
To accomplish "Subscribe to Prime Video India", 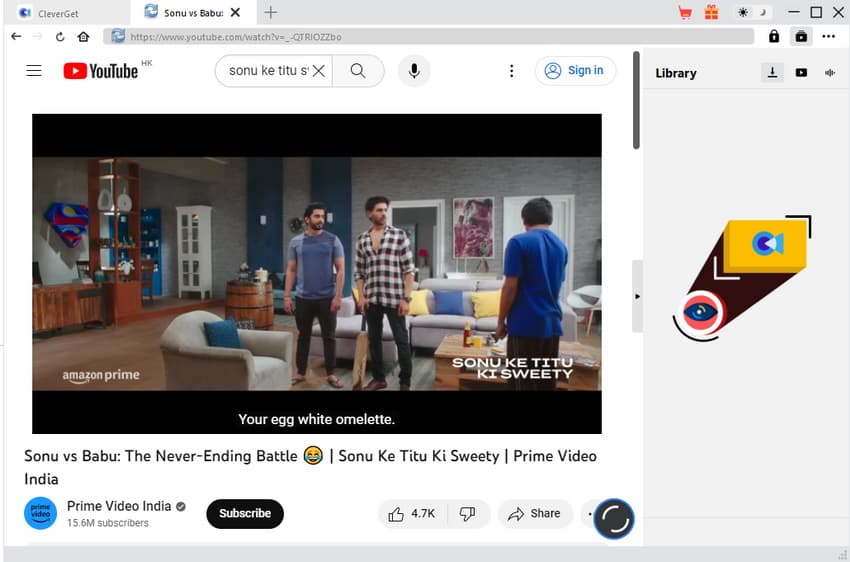I will coord(245,514).
